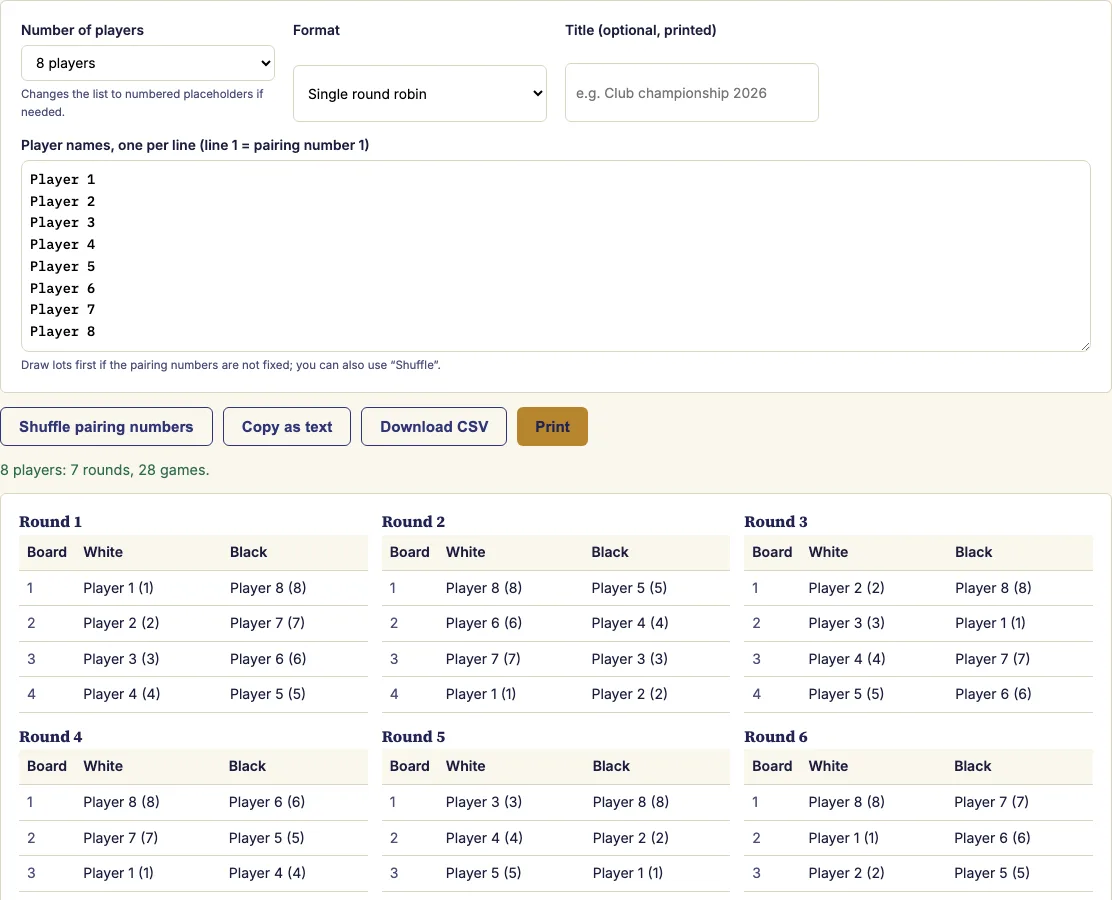This screenshot has width=1112, height=900.
Task: Click the 'Draw lots first' hint text
Action: (230, 365)
